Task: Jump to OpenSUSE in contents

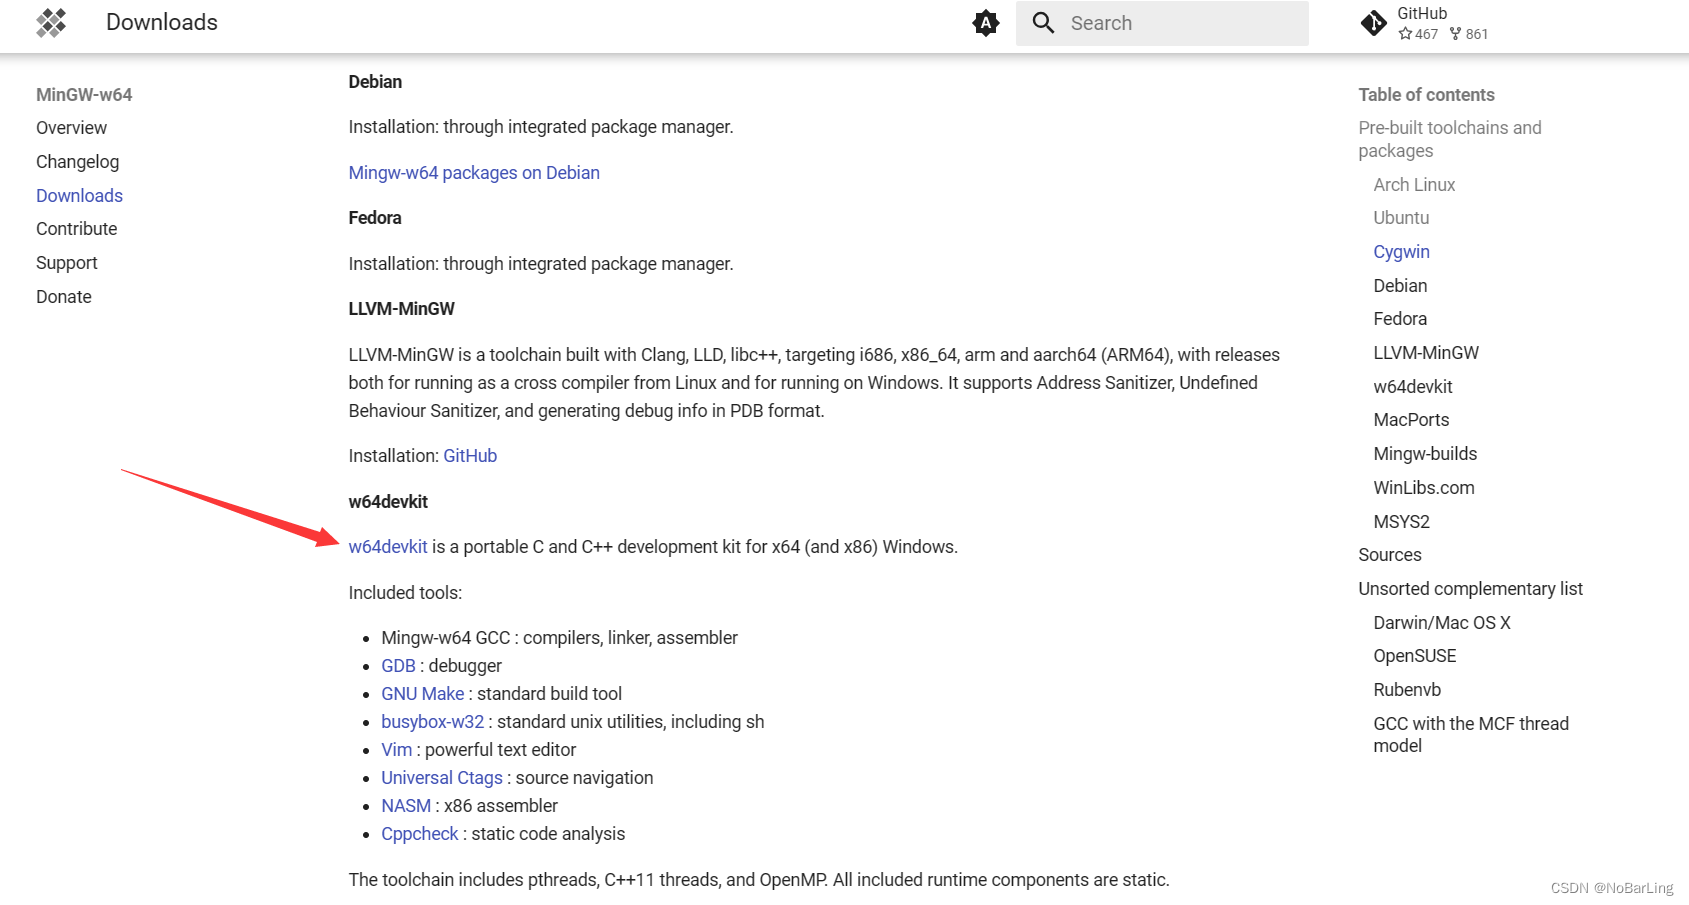Action: click(1414, 656)
